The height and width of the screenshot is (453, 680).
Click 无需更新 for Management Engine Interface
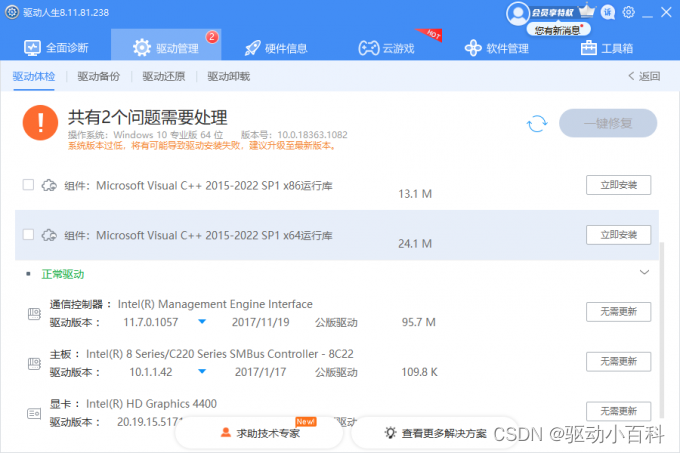tap(618, 312)
